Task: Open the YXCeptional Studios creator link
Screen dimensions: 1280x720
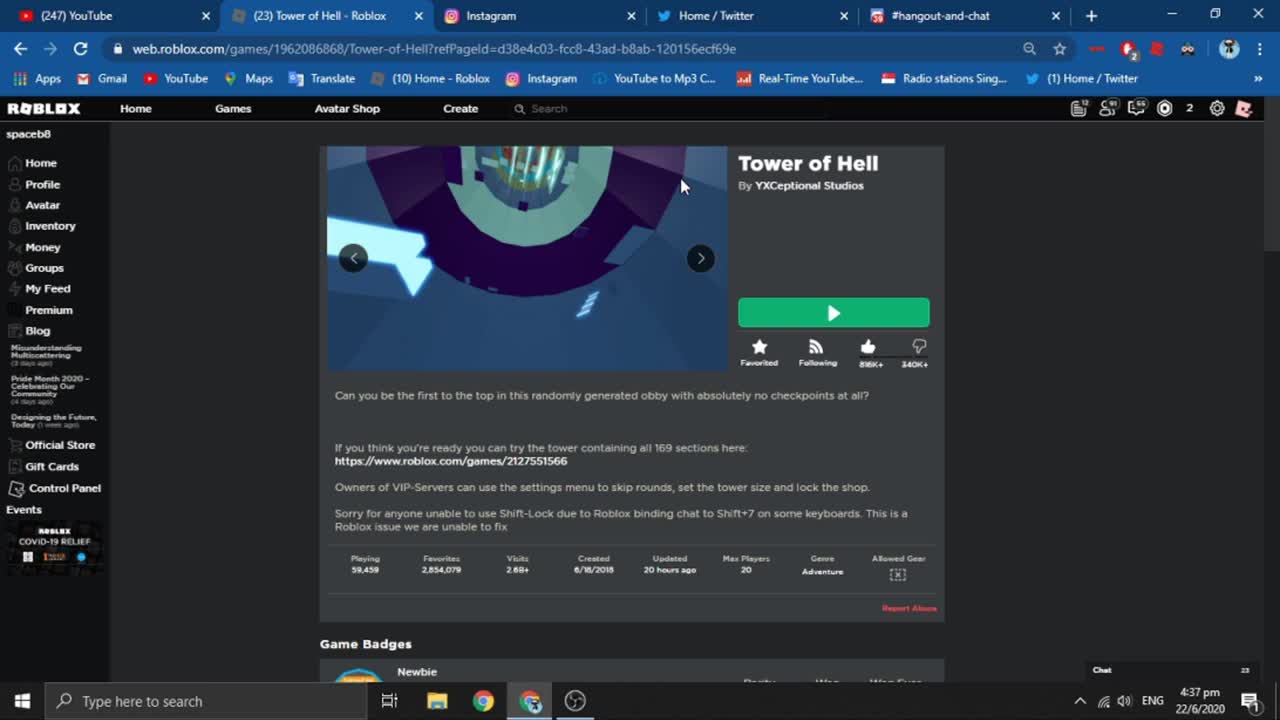Action: [809, 186]
